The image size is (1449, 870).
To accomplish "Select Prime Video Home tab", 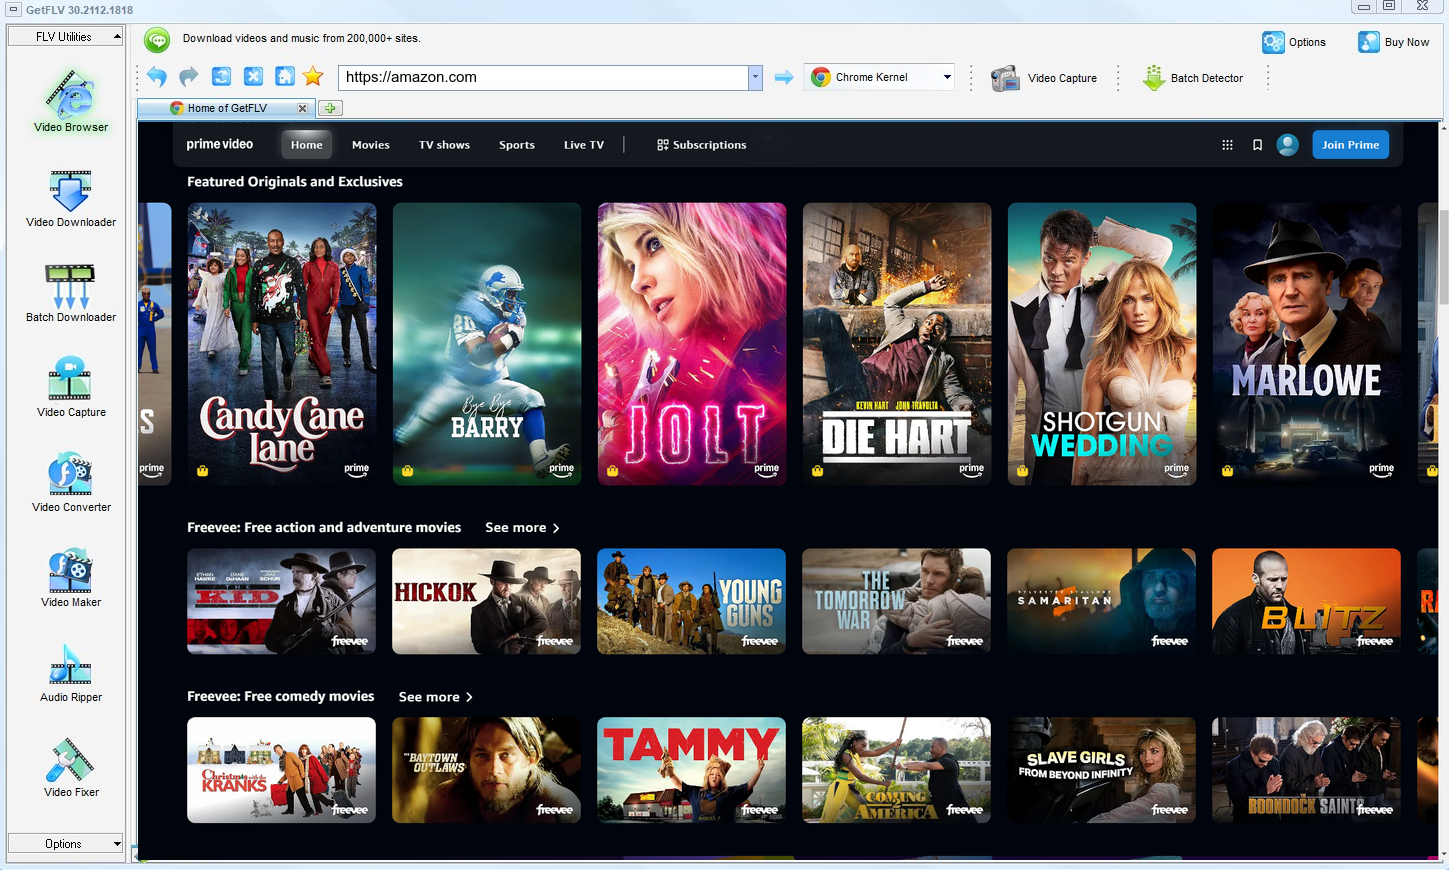I will tap(306, 145).
